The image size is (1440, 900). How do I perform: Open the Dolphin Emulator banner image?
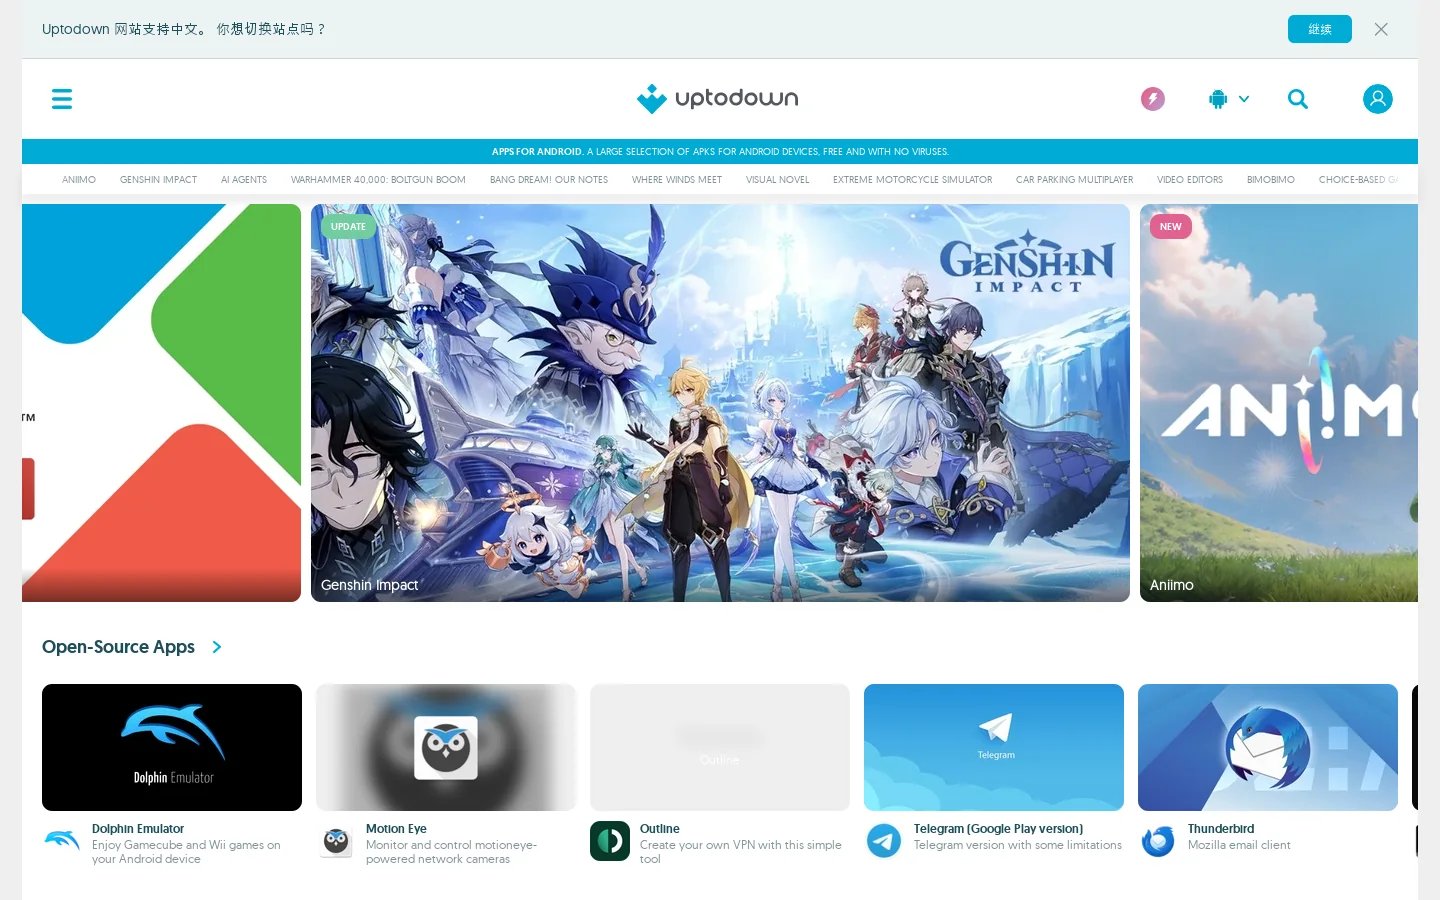point(172,747)
